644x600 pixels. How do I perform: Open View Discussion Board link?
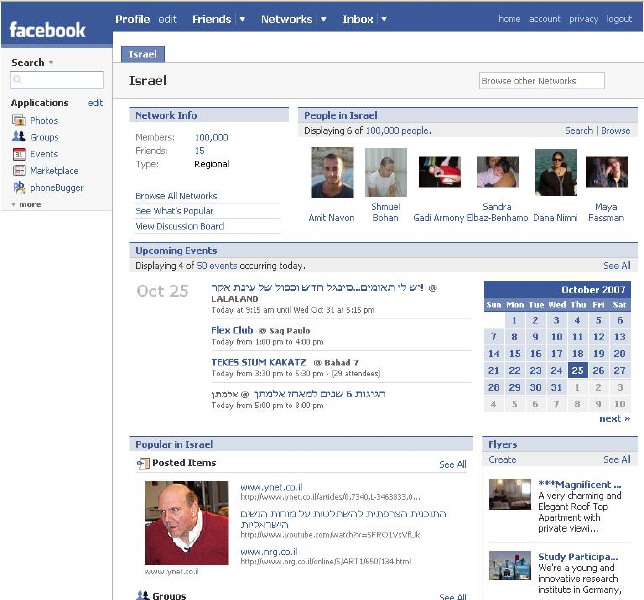tap(179, 226)
